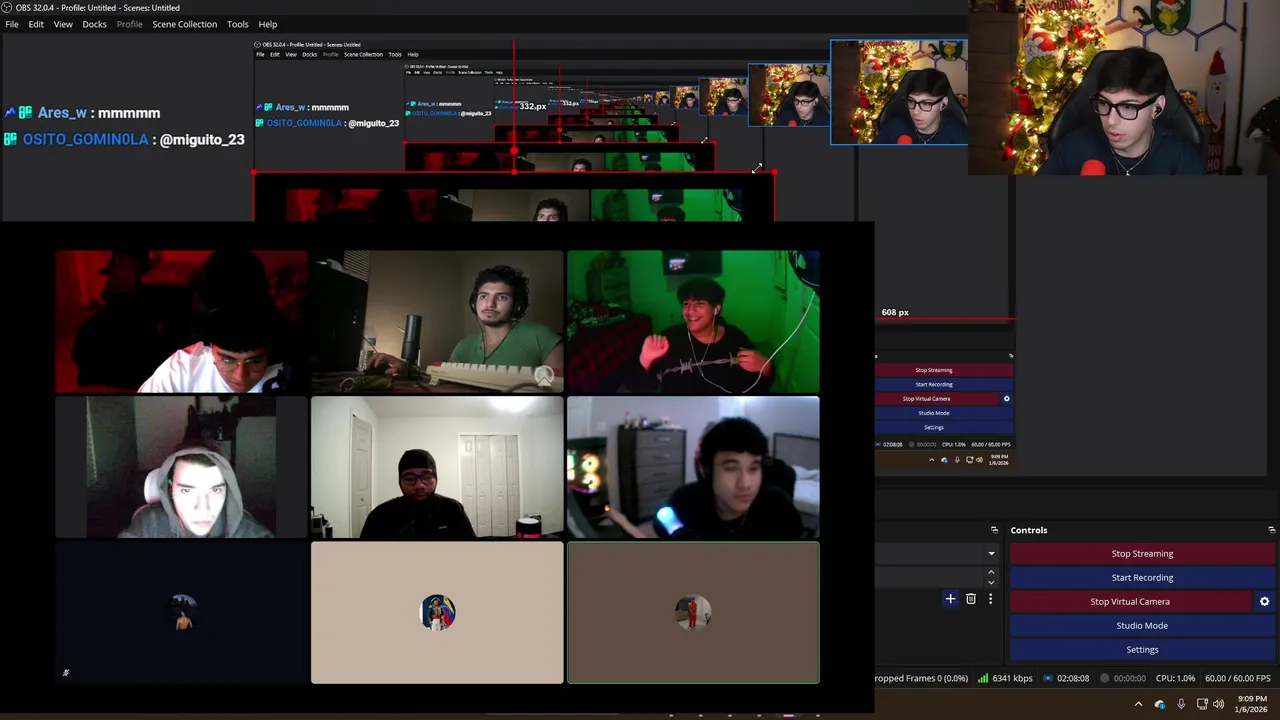This screenshot has width=1280, height=720.
Task: Click Stop Virtual Camera in Controls dock
Action: (x=1130, y=601)
